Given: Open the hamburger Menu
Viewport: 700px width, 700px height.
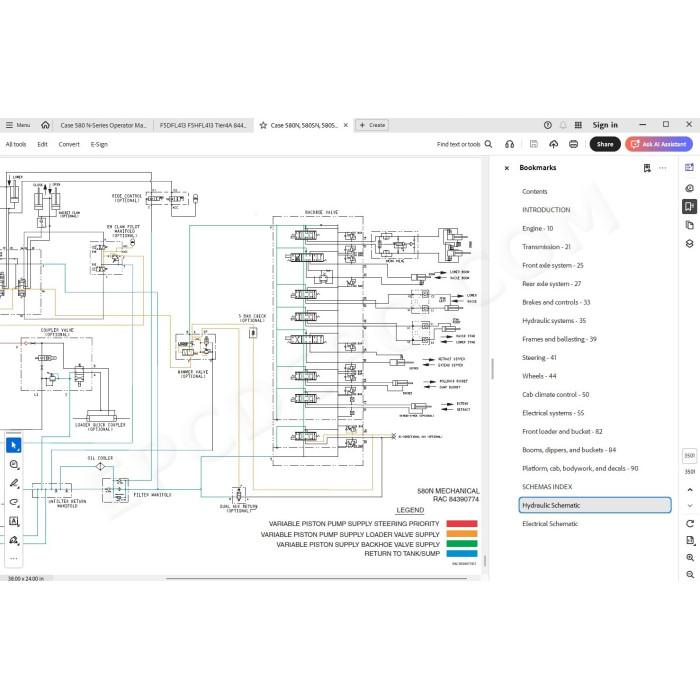Looking at the screenshot, I should 18,125.
